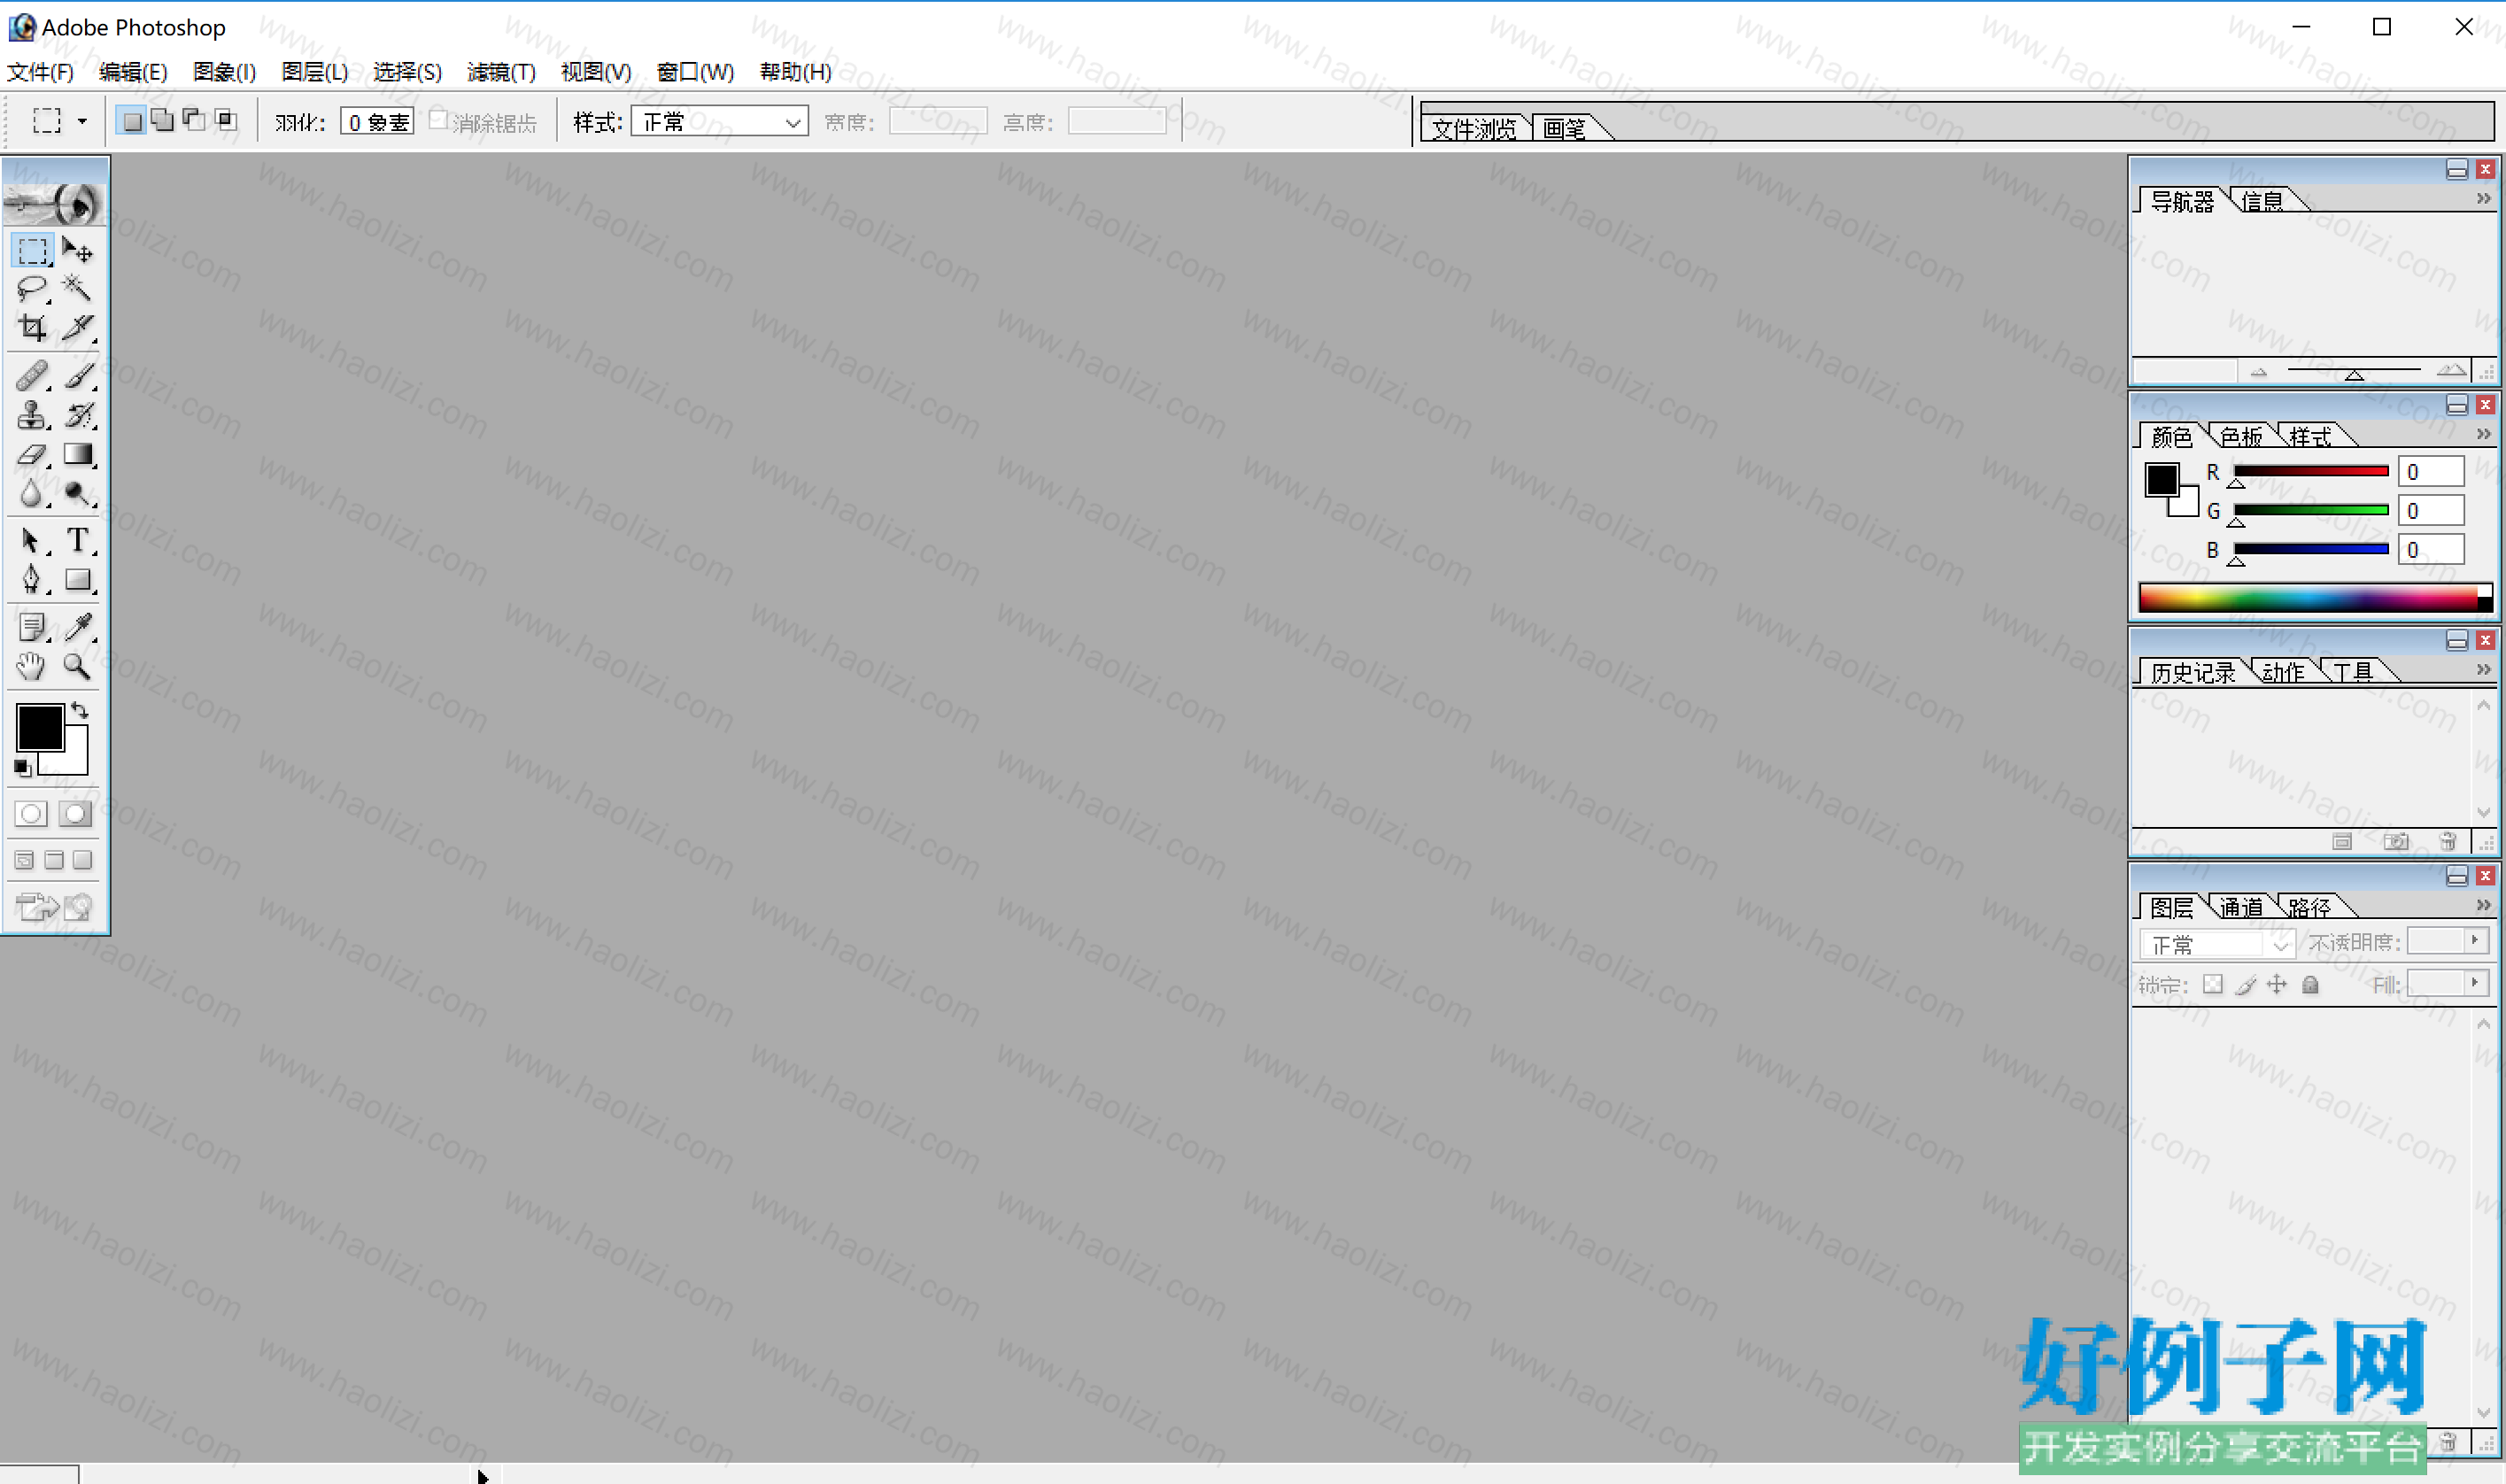
Task: Click the Adobe Online feather logo
Action: pyautogui.click(x=55, y=204)
